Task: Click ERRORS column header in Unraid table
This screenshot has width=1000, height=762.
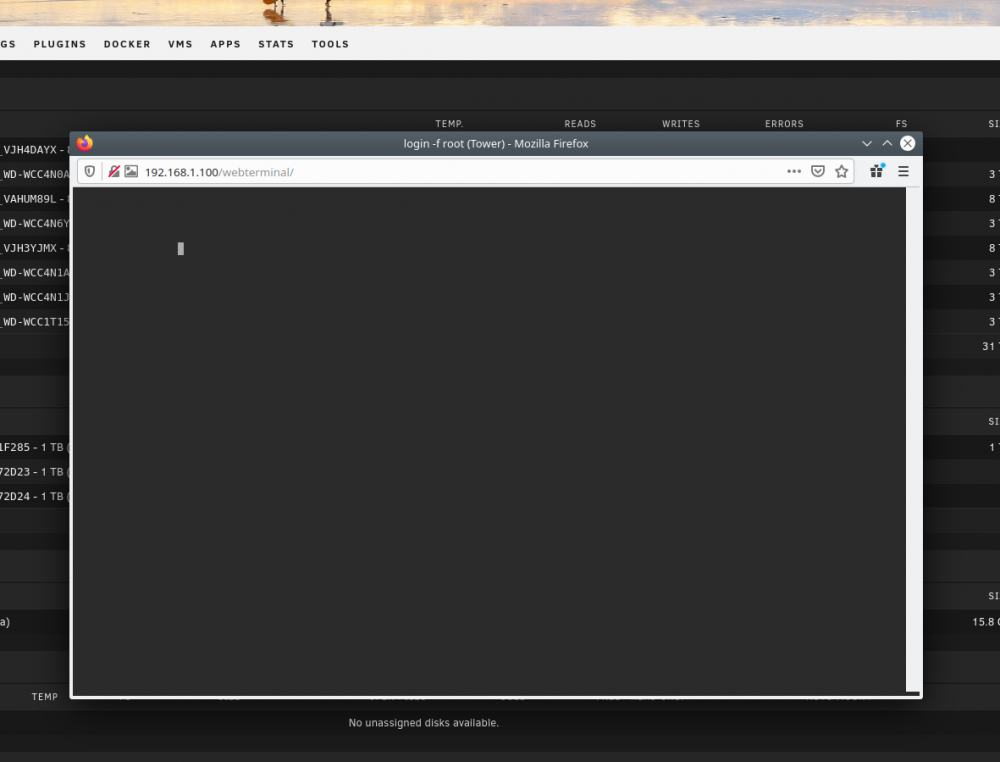Action: 784,124
